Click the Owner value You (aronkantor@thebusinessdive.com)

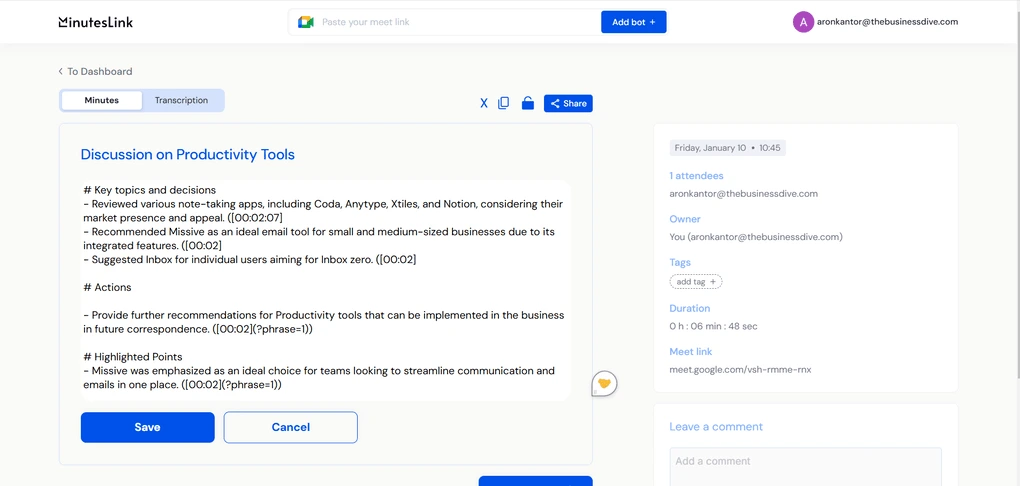pos(756,237)
